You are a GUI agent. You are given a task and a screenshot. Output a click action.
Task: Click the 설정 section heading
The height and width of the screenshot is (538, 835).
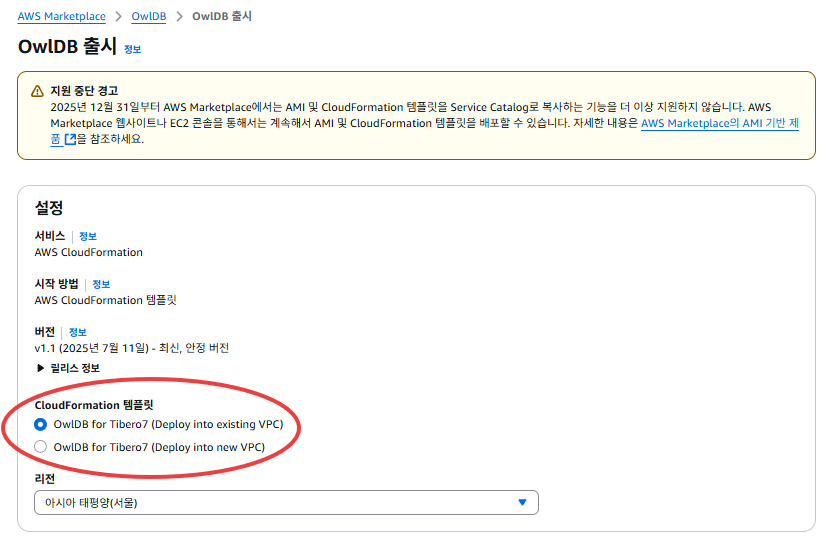tap(49, 207)
